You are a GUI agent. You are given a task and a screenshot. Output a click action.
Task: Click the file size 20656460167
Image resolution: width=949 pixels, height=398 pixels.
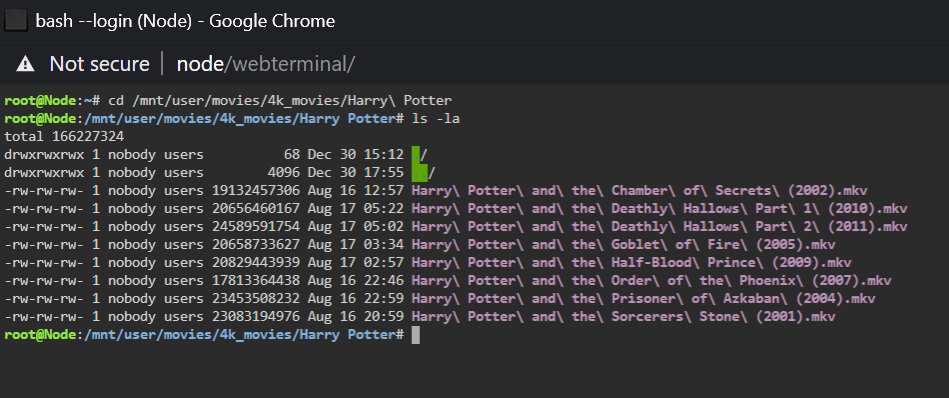255,209
